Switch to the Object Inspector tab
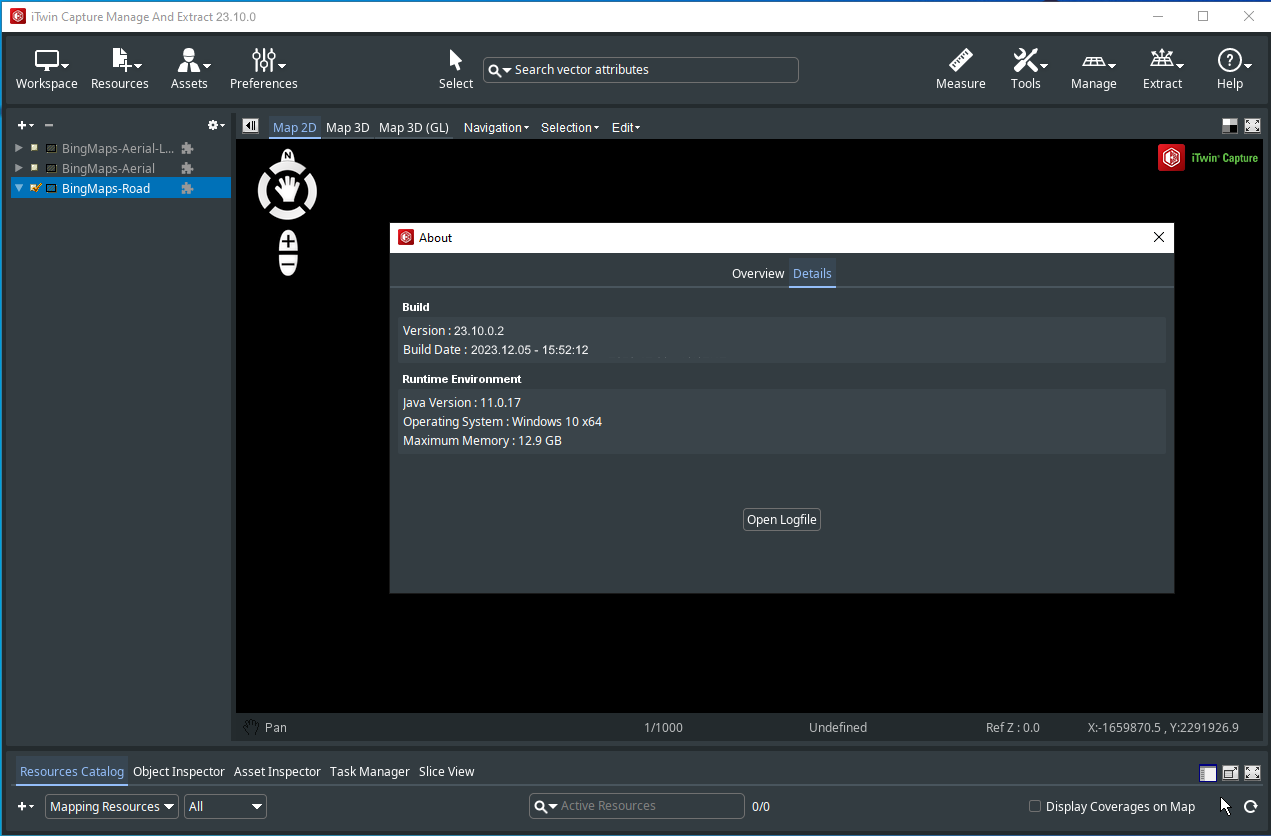The image size is (1271, 836). point(179,771)
